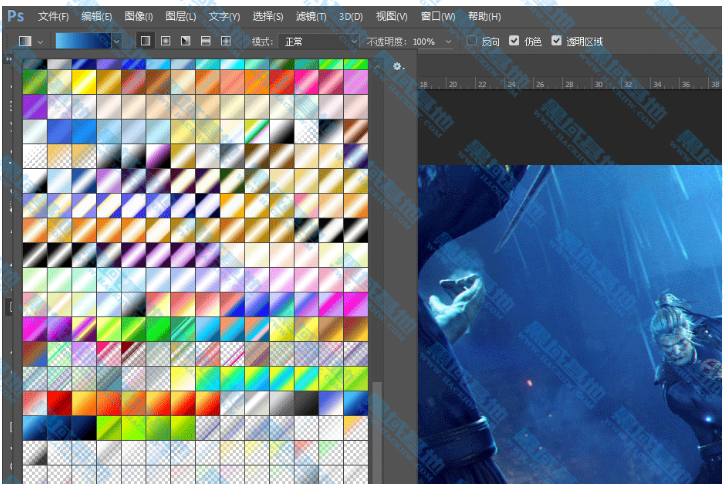
Task: Open the tool preset picker dropdown arrow
Action: tap(40, 42)
